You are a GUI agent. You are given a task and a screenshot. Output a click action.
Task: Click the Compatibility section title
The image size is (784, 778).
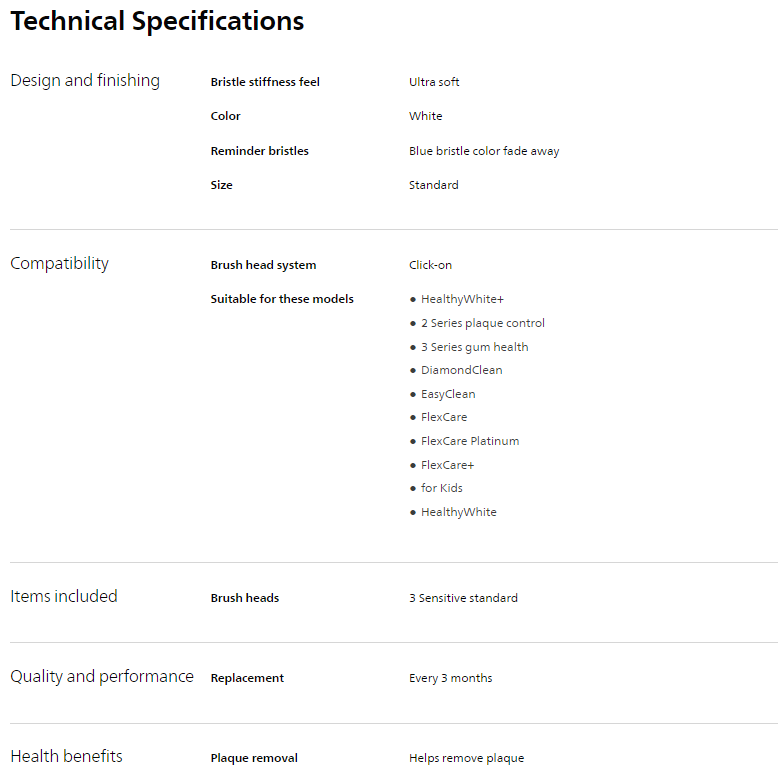pyautogui.click(x=60, y=264)
